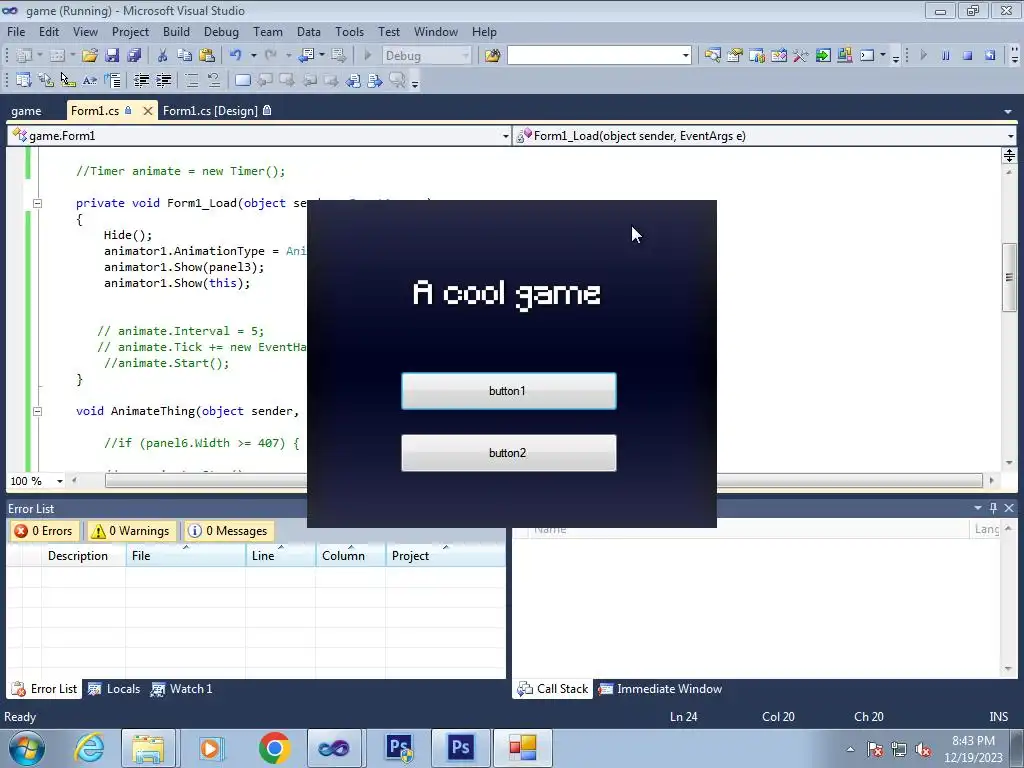Collapse the AnimateThing method outline
The width and height of the screenshot is (1024, 768).
(x=37, y=411)
